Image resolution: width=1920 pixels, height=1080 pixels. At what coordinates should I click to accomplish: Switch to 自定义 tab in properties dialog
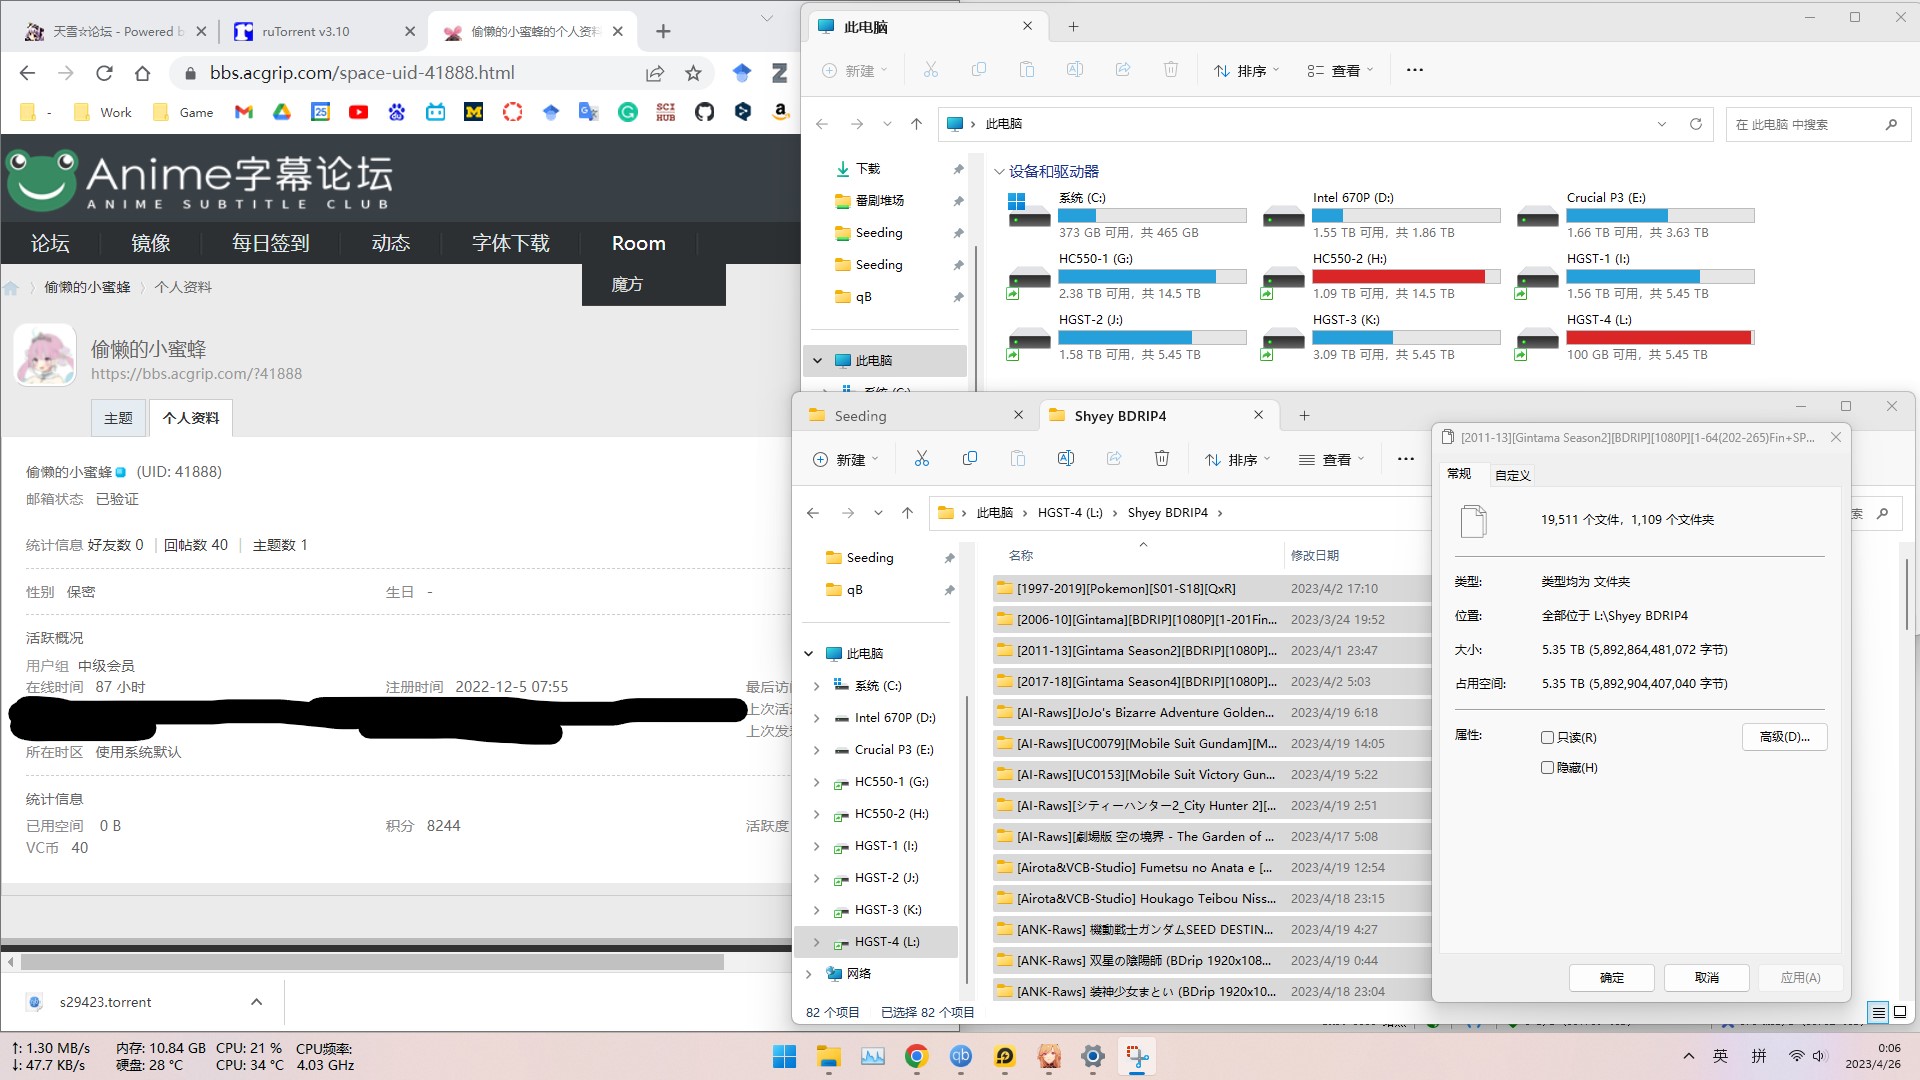[1512, 475]
